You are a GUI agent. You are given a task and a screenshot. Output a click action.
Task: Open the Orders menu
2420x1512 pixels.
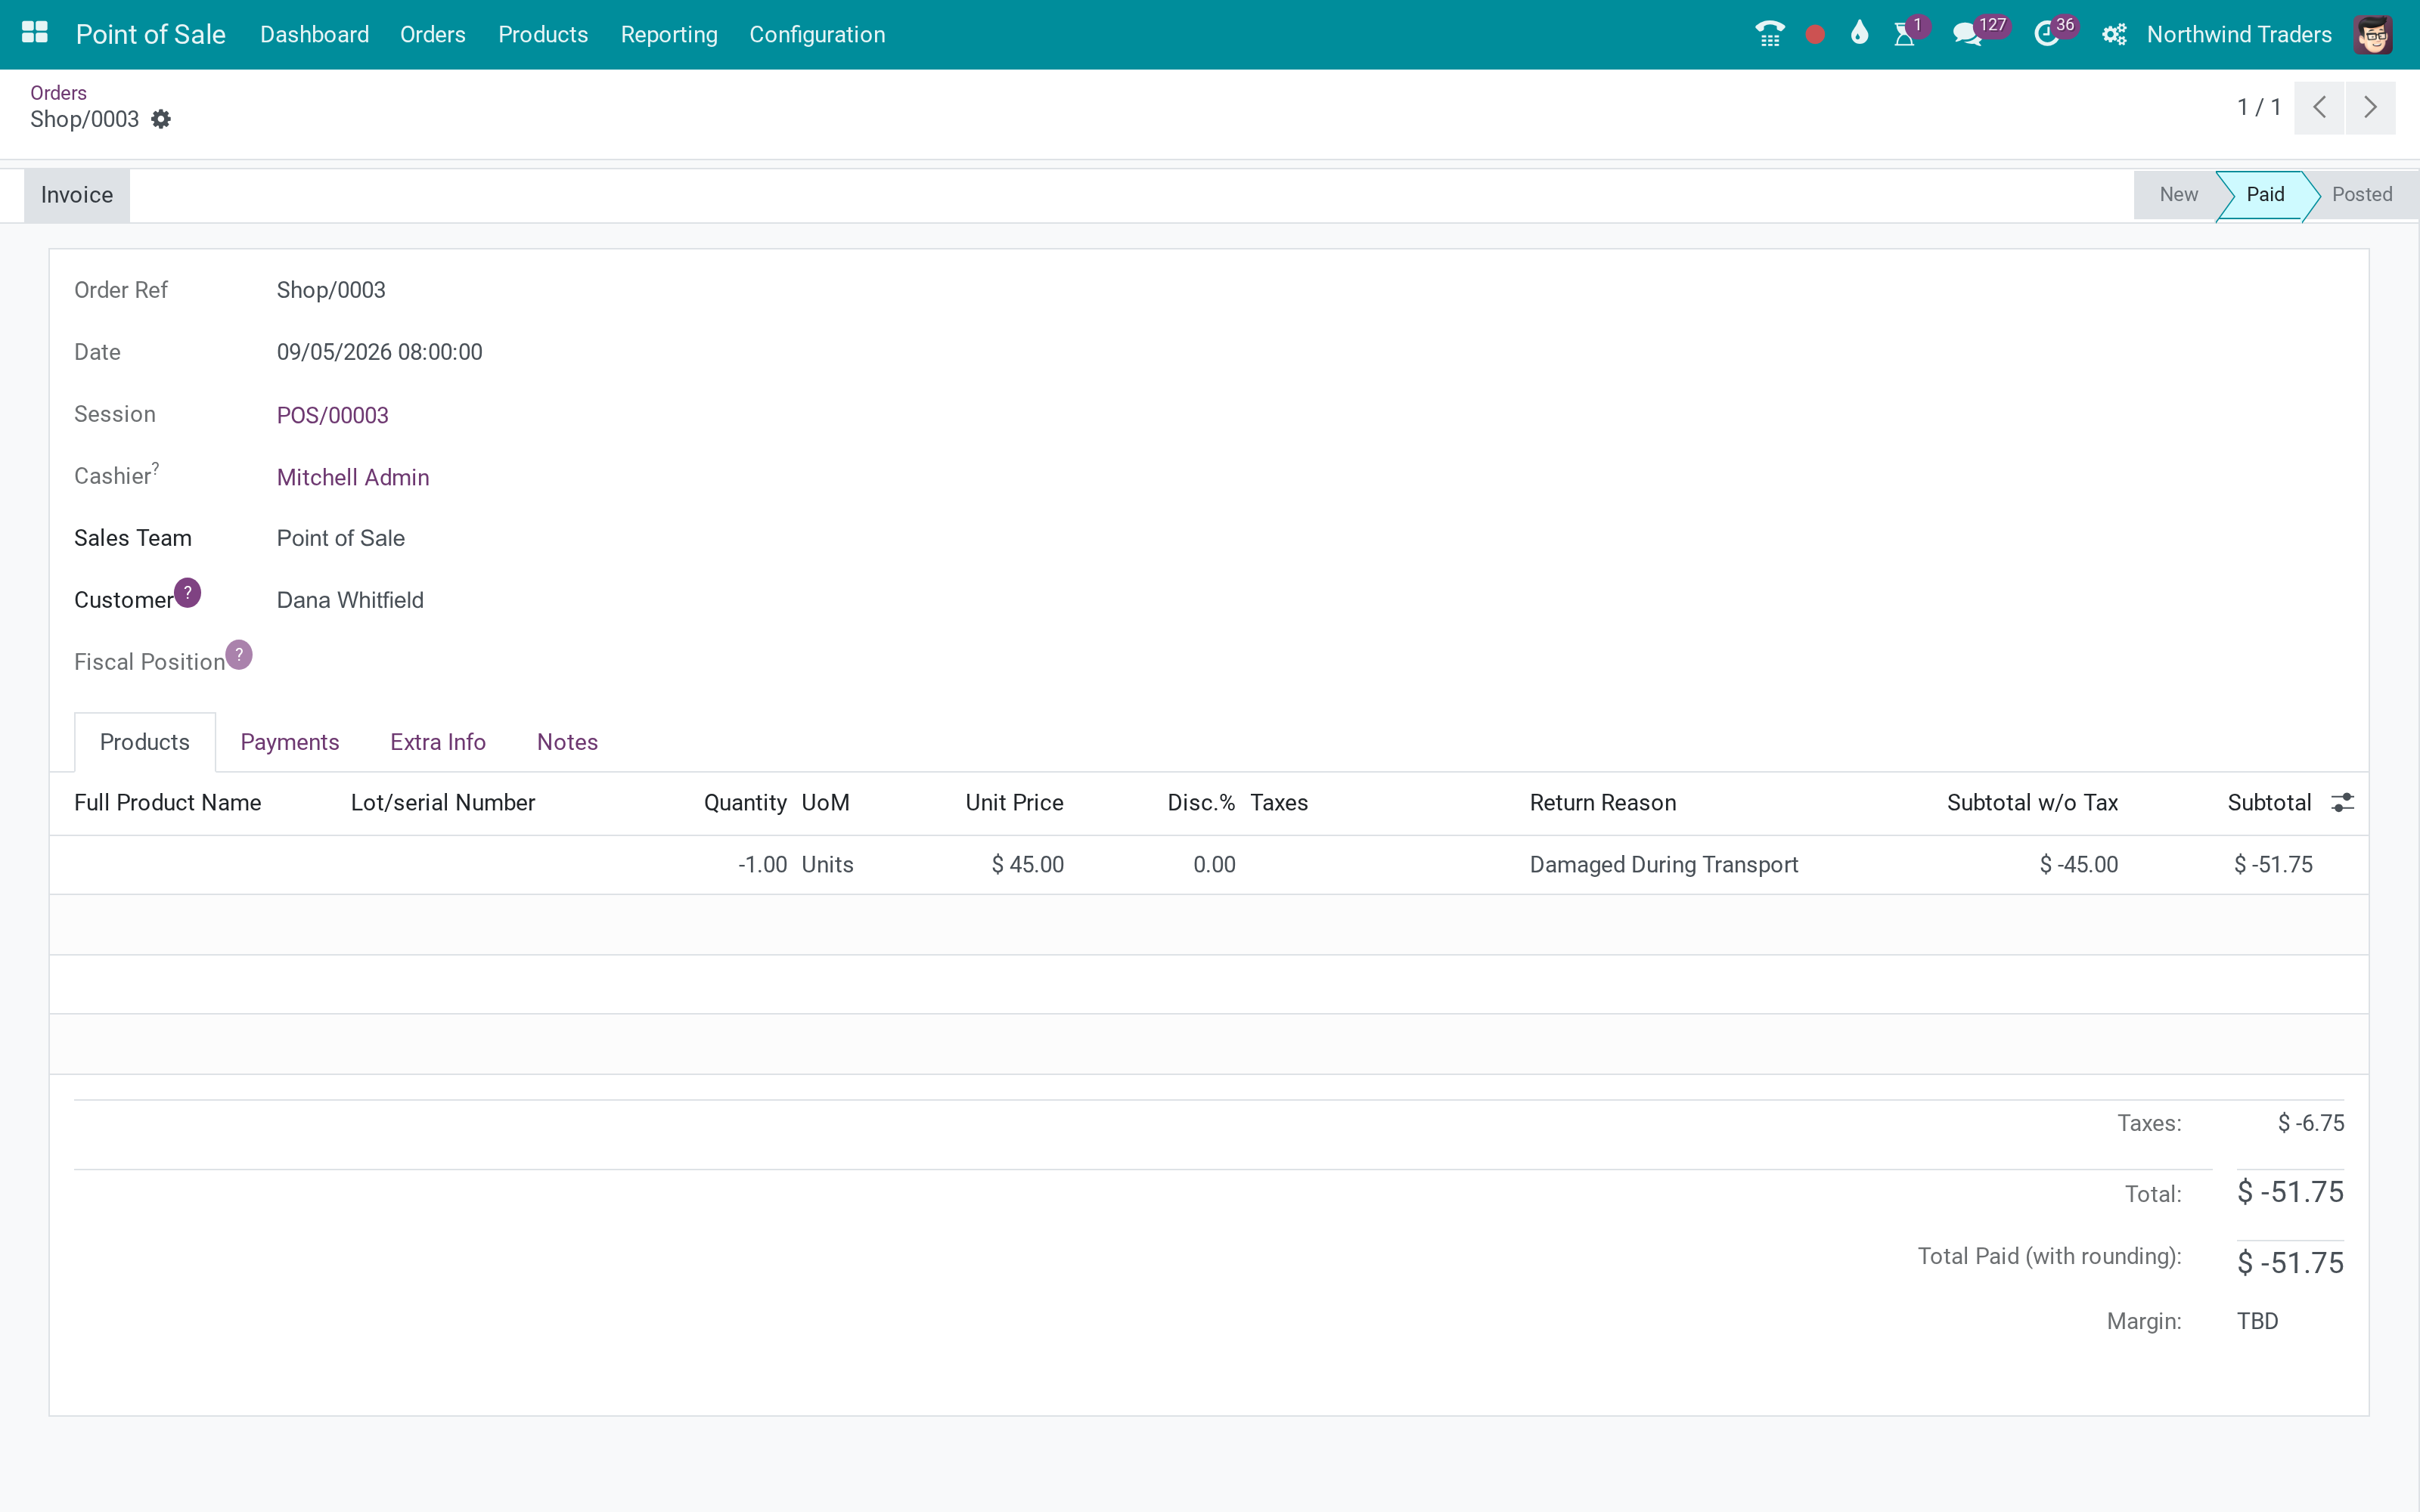point(433,34)
